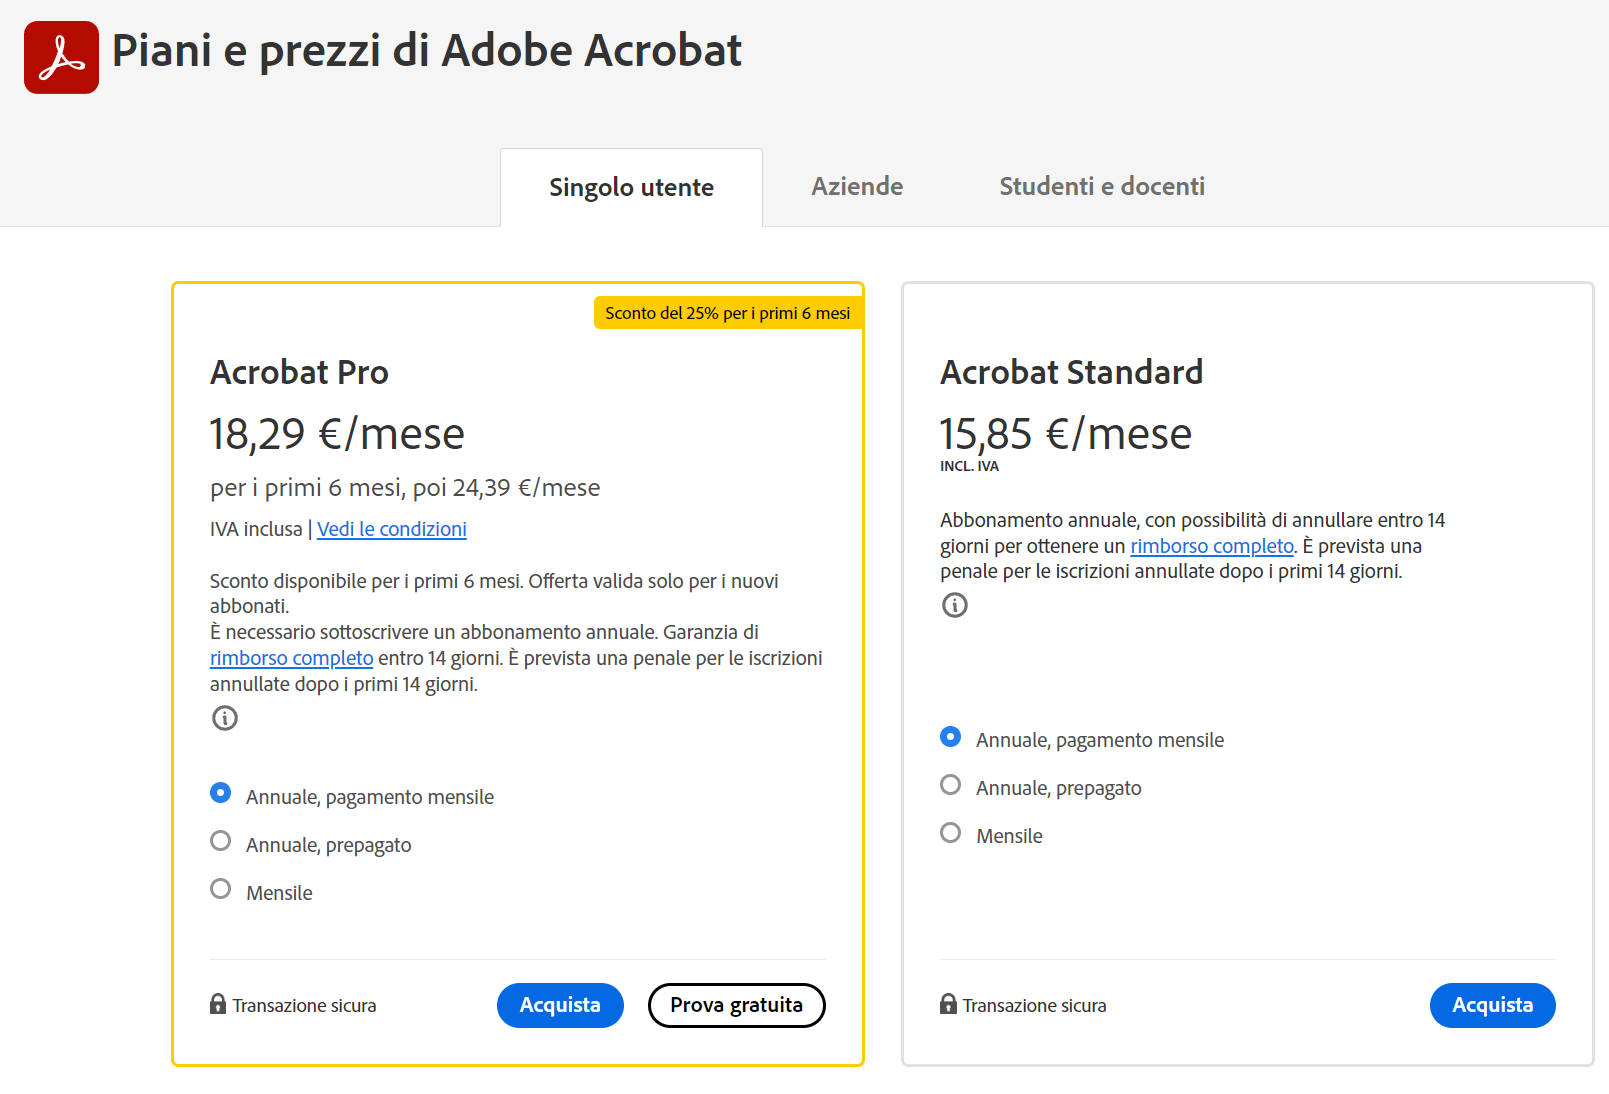Click rimborso completo link on Acrobat Pro card

click(x=291, y=658)
